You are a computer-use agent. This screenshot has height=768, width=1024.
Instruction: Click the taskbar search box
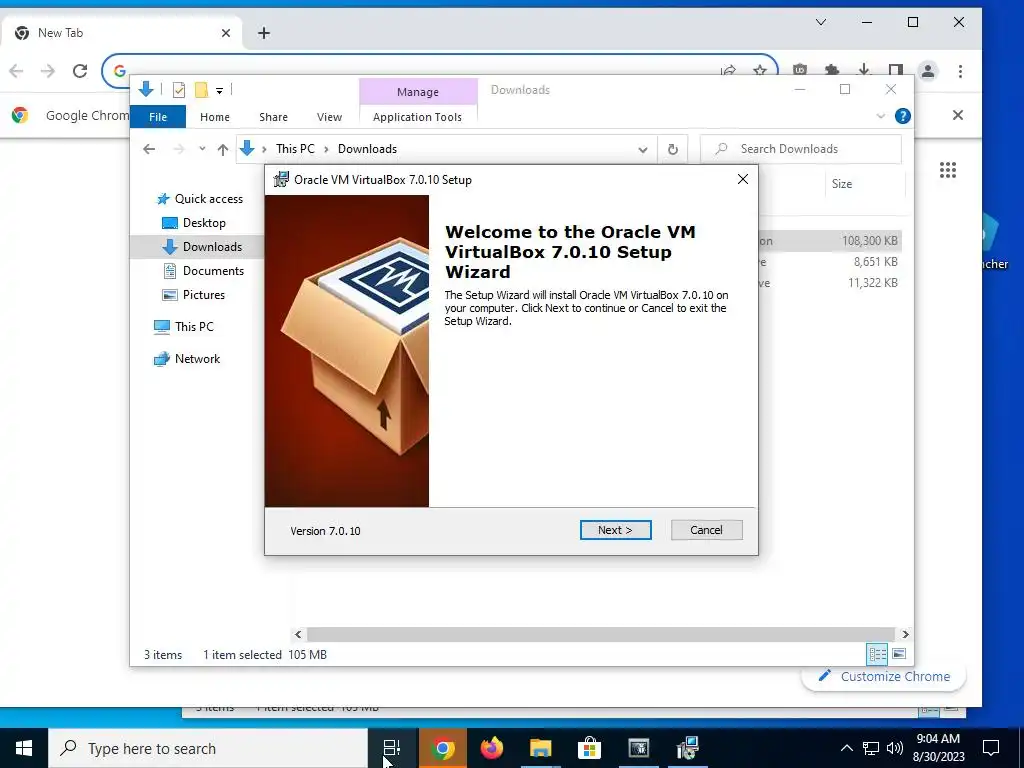(208, 748)
